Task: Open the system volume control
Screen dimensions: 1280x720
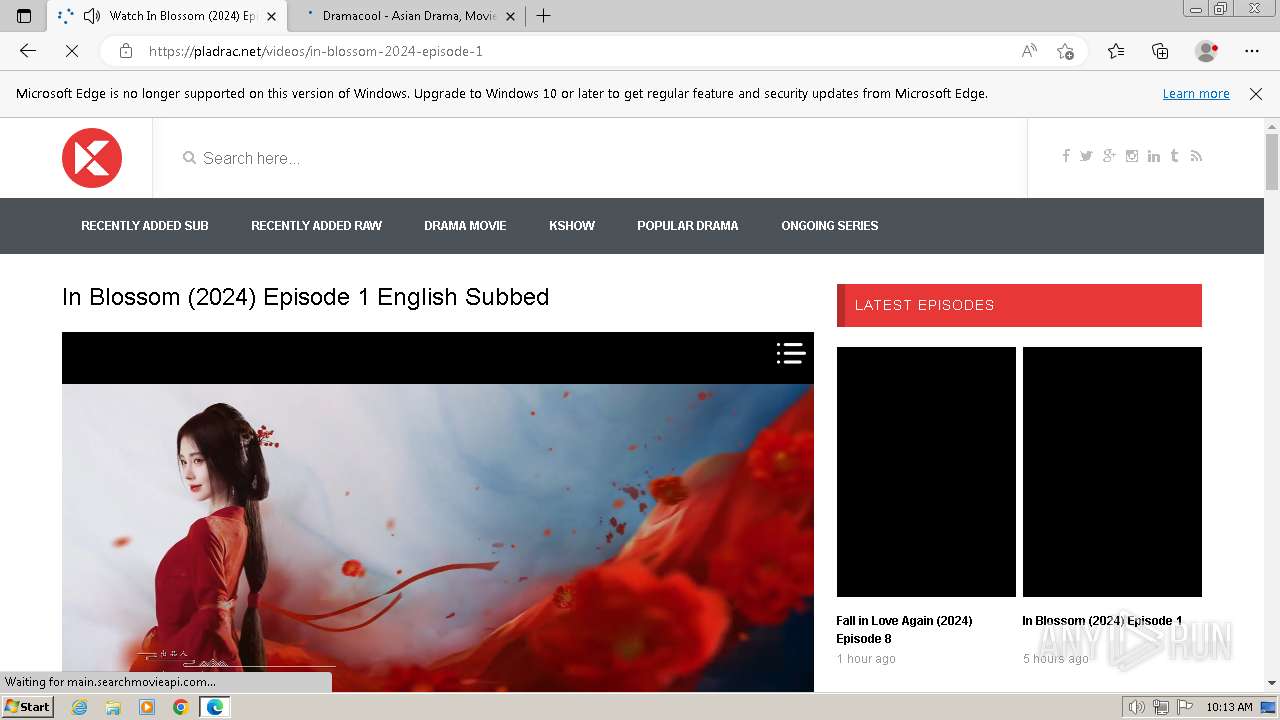Action: [1136, 707]
